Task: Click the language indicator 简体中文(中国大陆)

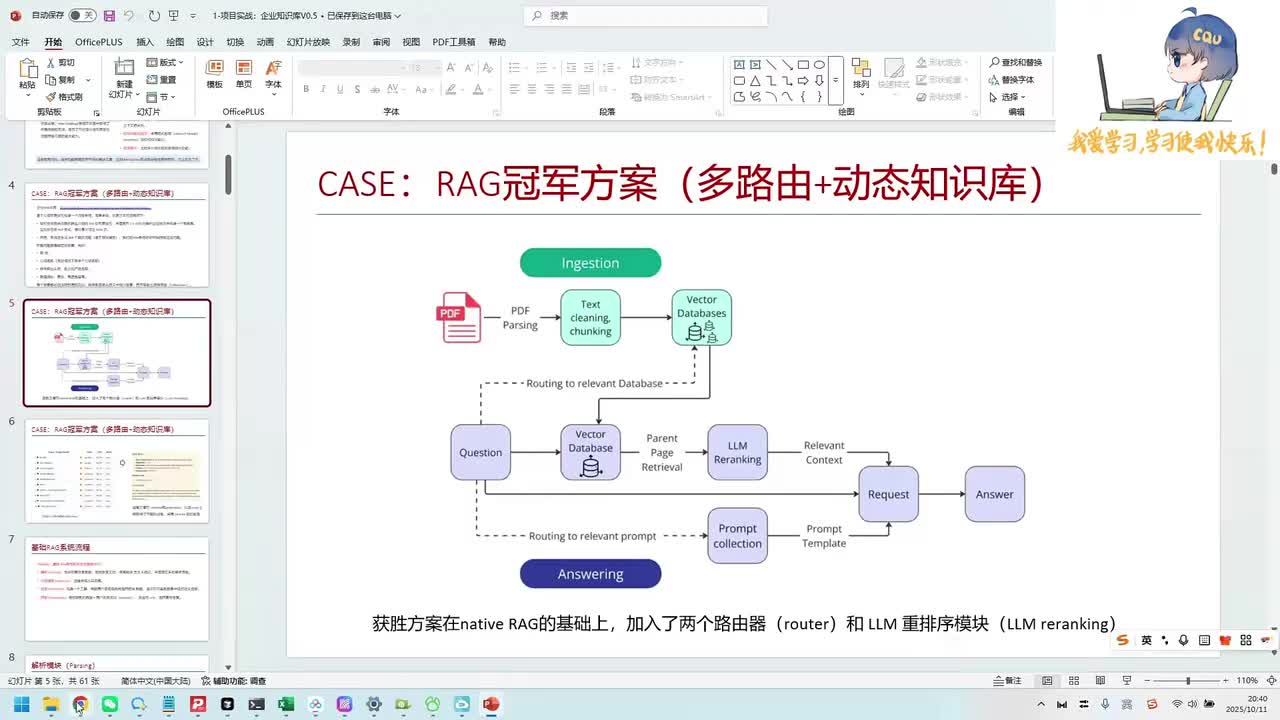Action: [155, 681]
